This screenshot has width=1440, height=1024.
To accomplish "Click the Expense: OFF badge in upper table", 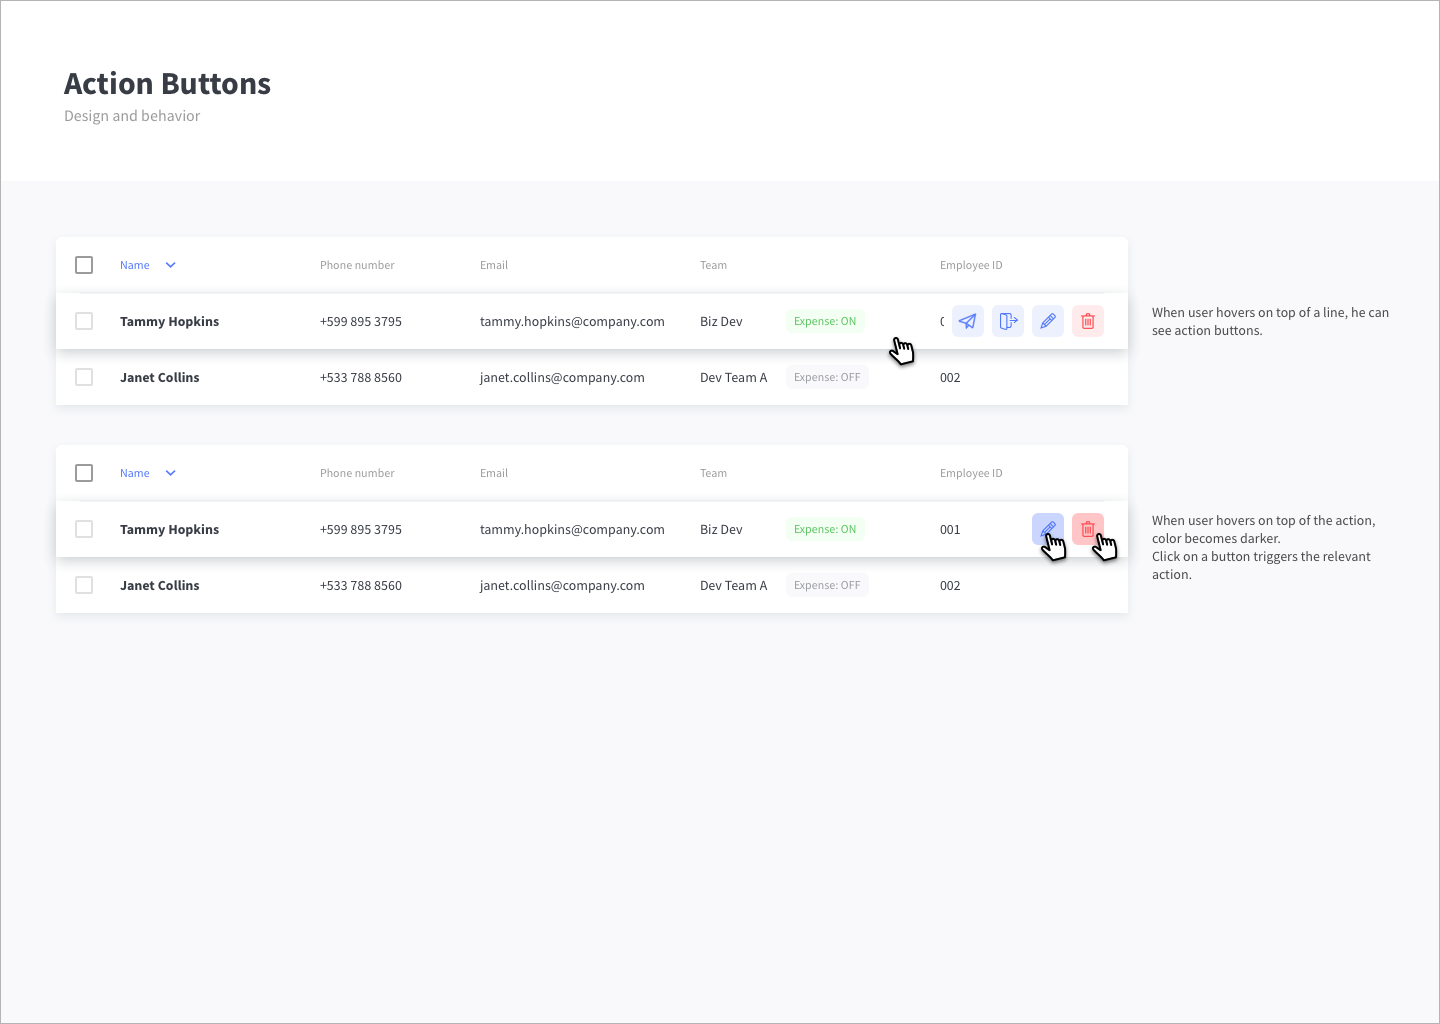I will coord(827,377).
